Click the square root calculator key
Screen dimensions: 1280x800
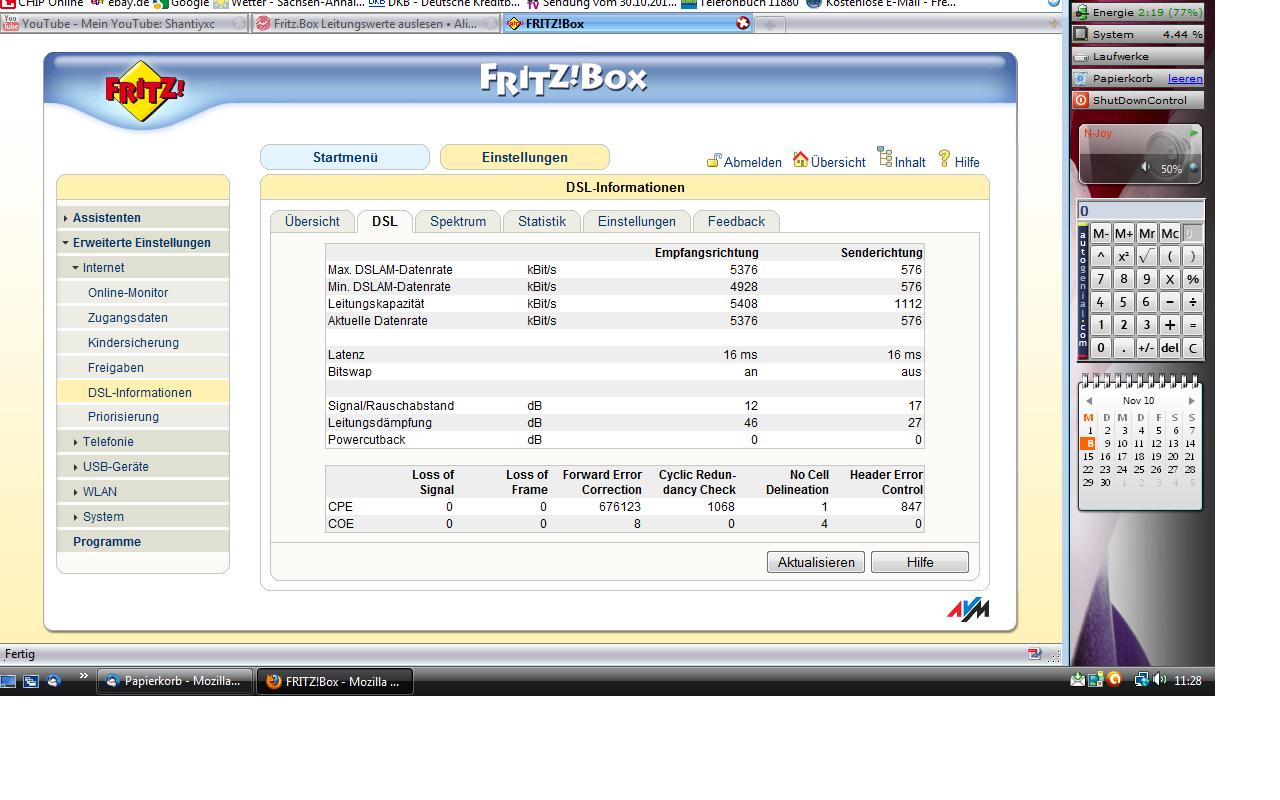click(x=1146, y=256)
